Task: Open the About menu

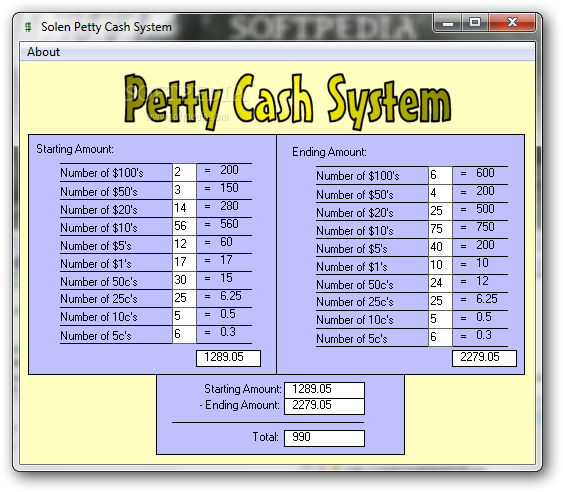Action: tap(43, 52)
